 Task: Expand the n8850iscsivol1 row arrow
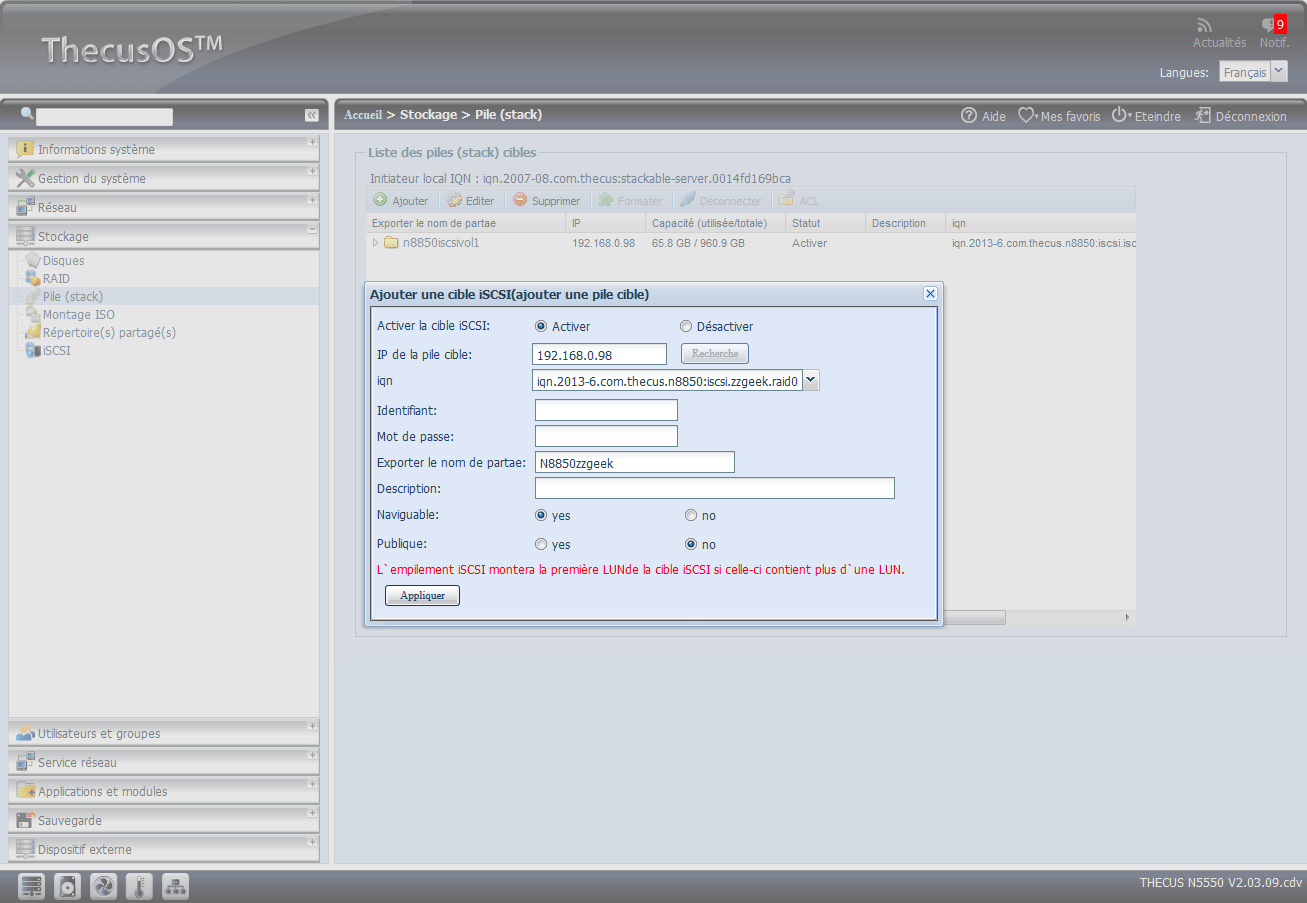pyautogui.click(x=376, y=243)
